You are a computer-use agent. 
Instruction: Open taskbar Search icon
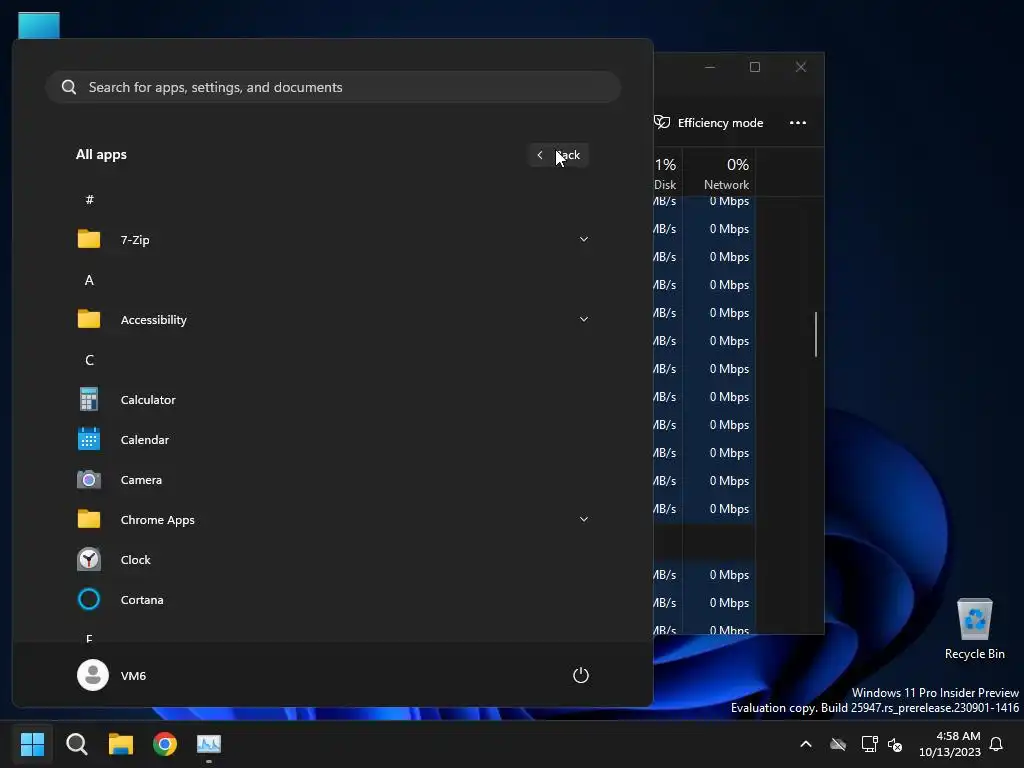(76, 743)
